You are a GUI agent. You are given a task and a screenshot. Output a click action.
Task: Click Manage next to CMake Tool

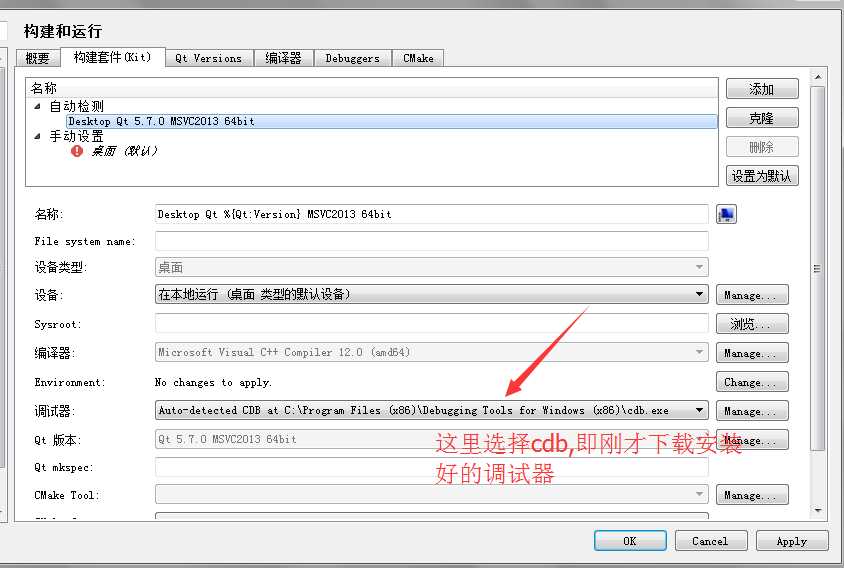coord(752,495)
